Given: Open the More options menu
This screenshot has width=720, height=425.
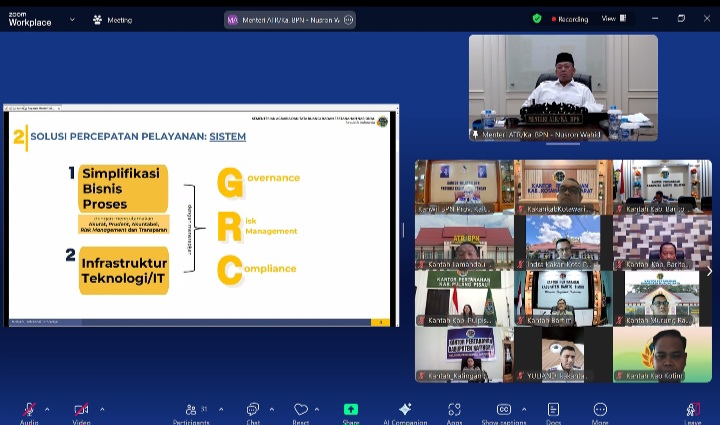Looking at the screenshot, I should tap(600, 412).
